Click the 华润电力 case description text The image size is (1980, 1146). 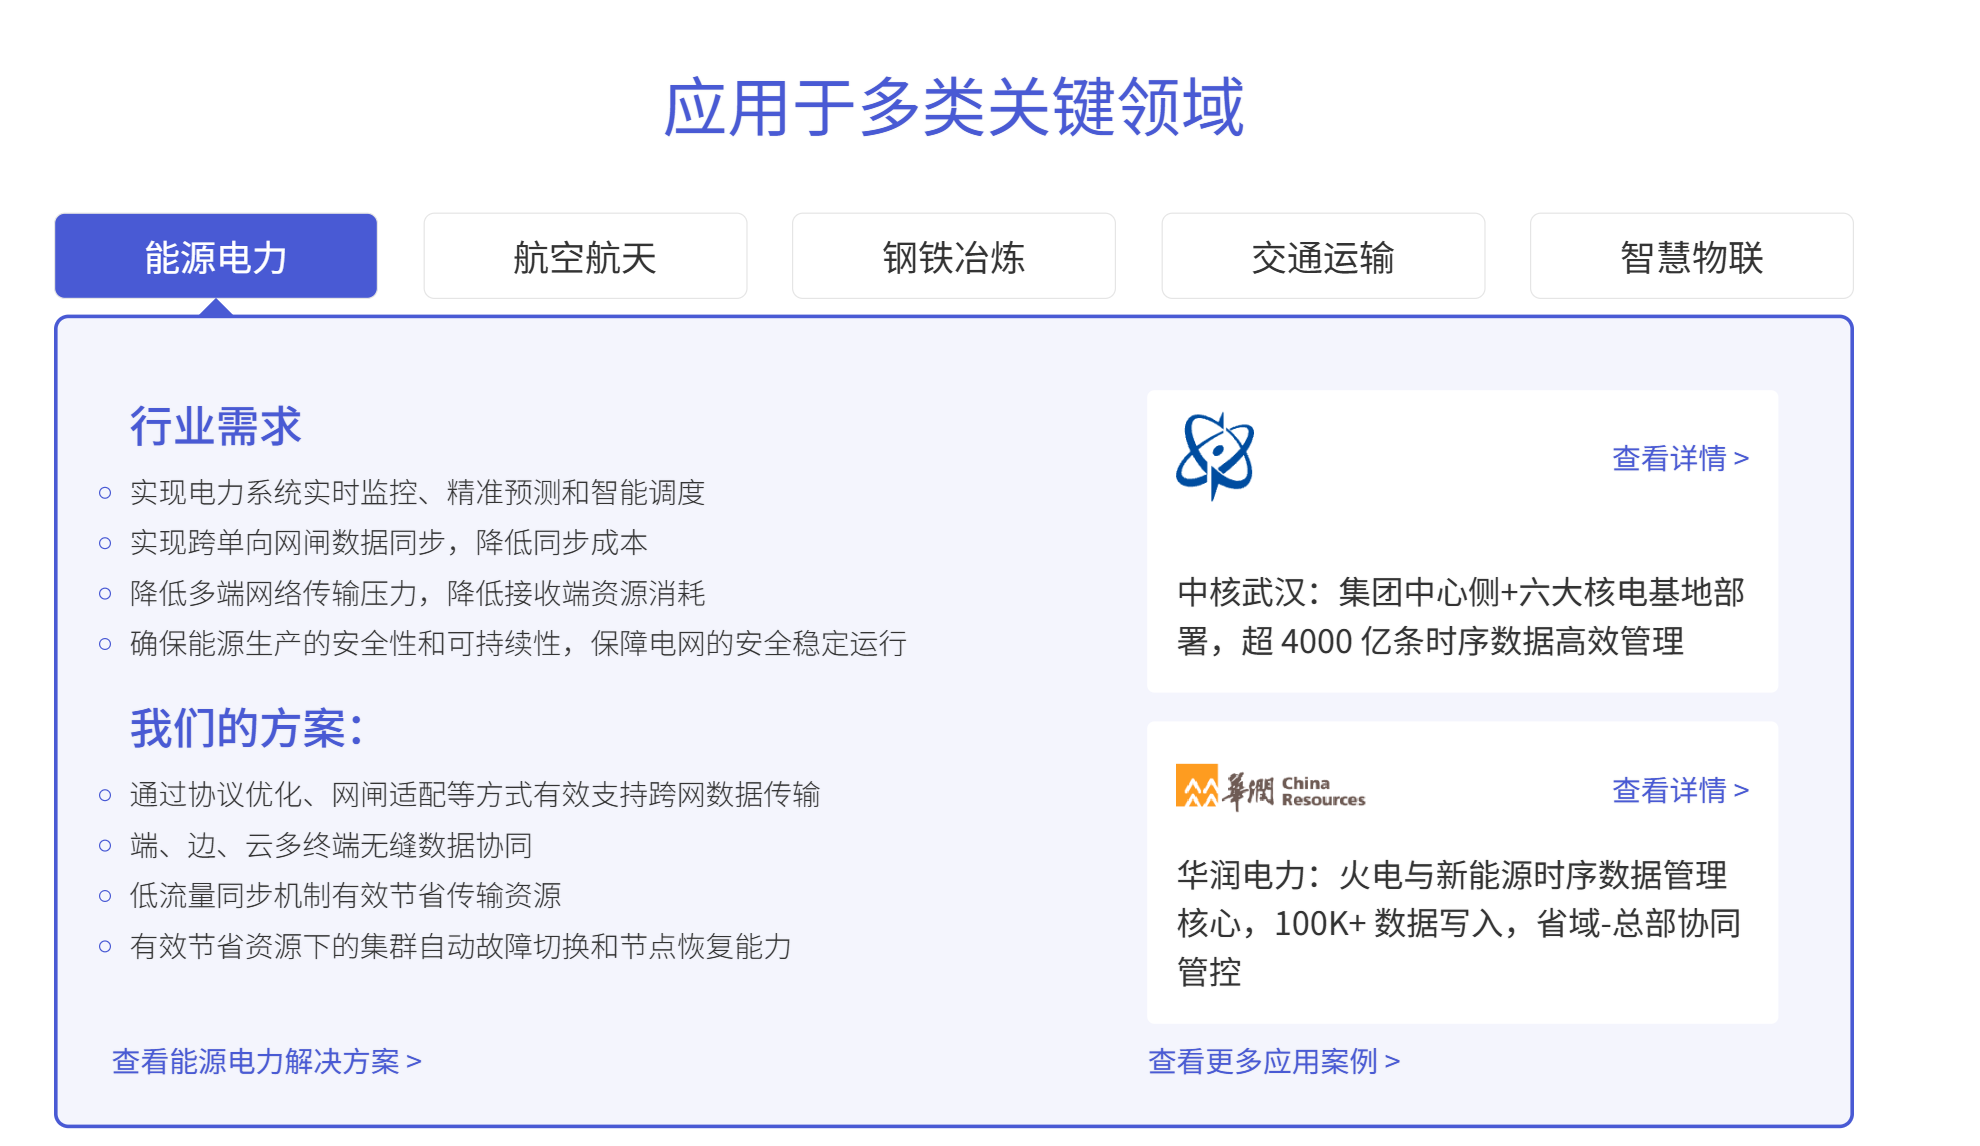pyautogui.click(x=1460, y=922)
